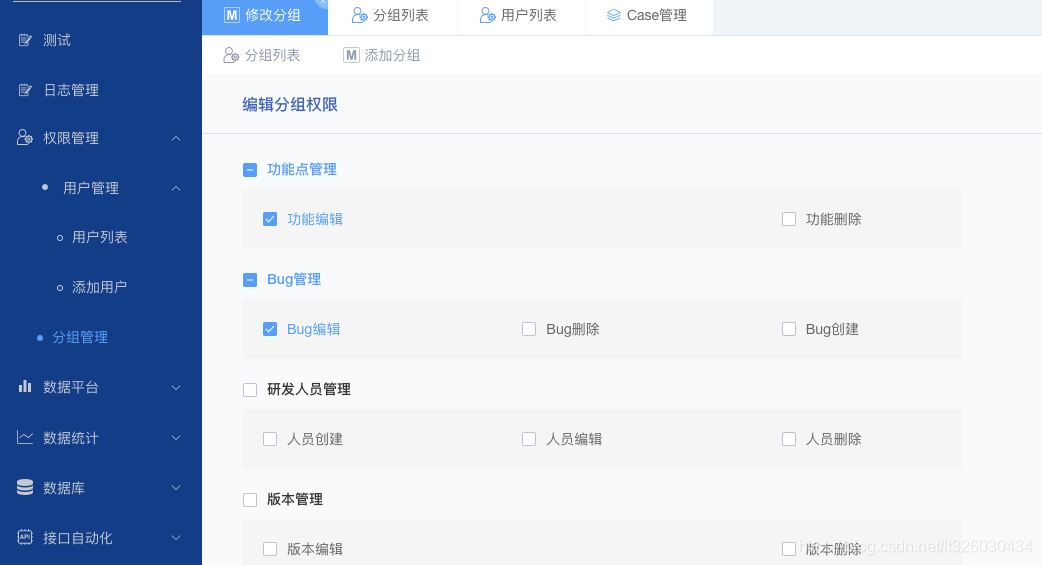This screenshot has height=565, width=1042.
Task: Click the 权限管理 user-gear icon in sidebar
Action: pos(25,138)
